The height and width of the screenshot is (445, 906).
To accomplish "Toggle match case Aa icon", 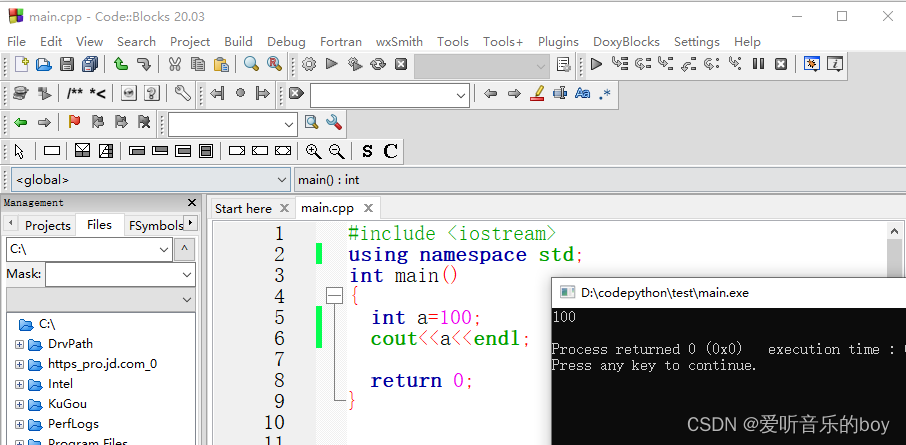I will click(582, 93).
